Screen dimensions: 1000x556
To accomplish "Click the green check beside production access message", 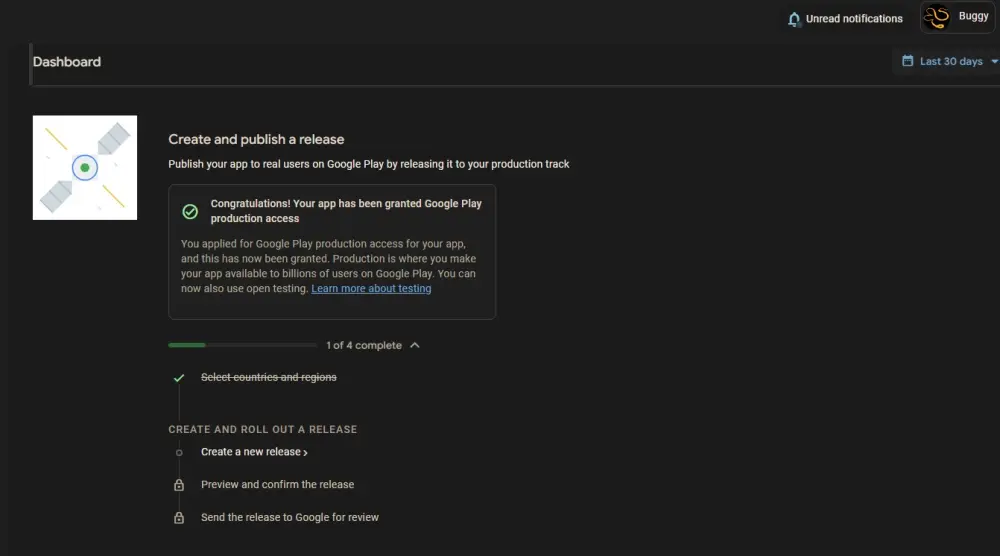I will coord(190,212).
